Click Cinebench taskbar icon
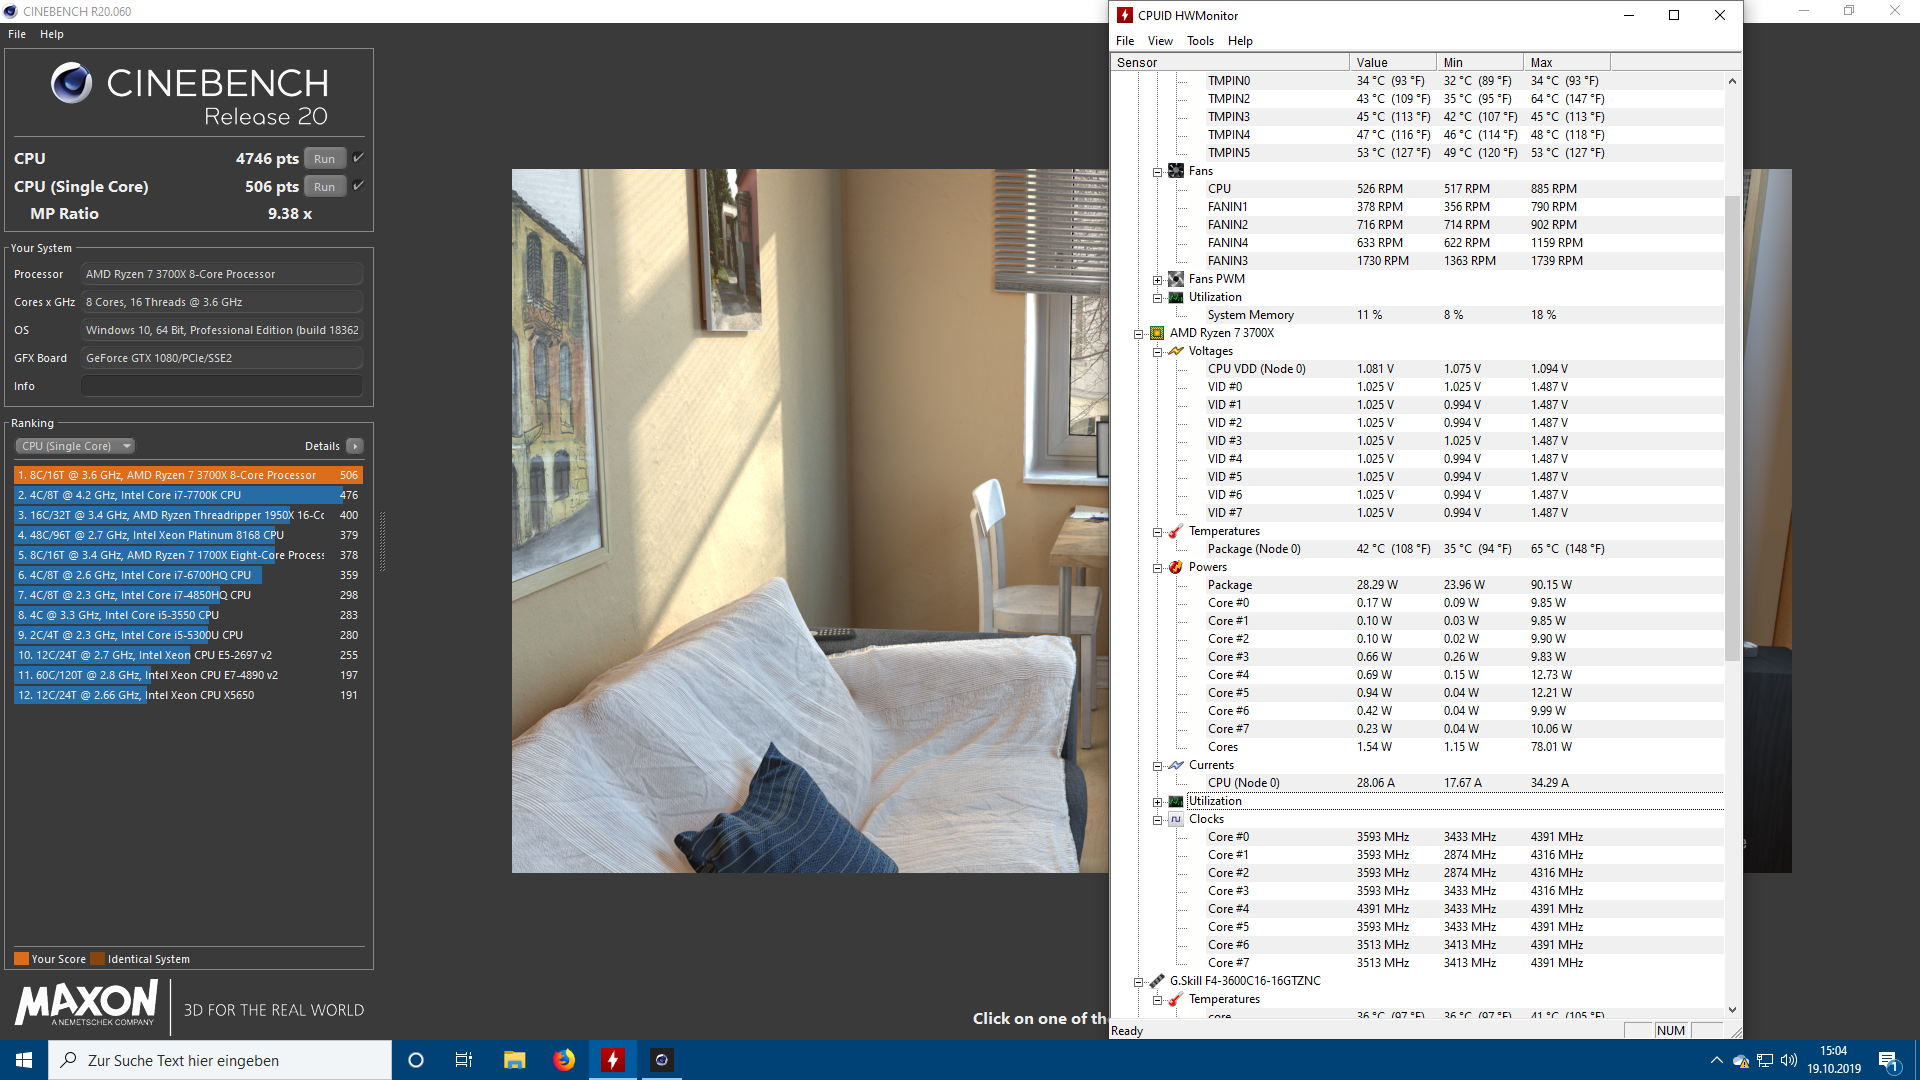The width and height of the screenshot is (1920, 1080). pos(661,1060)
